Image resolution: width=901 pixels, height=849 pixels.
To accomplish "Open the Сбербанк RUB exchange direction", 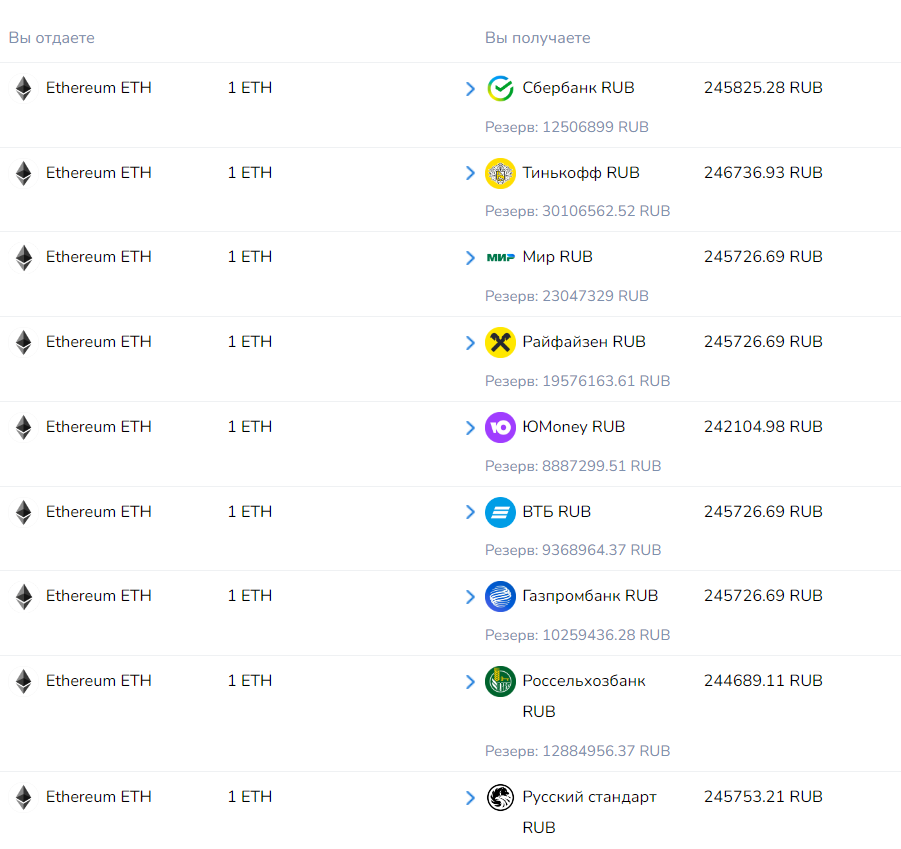I will click(x=578, y=88).
